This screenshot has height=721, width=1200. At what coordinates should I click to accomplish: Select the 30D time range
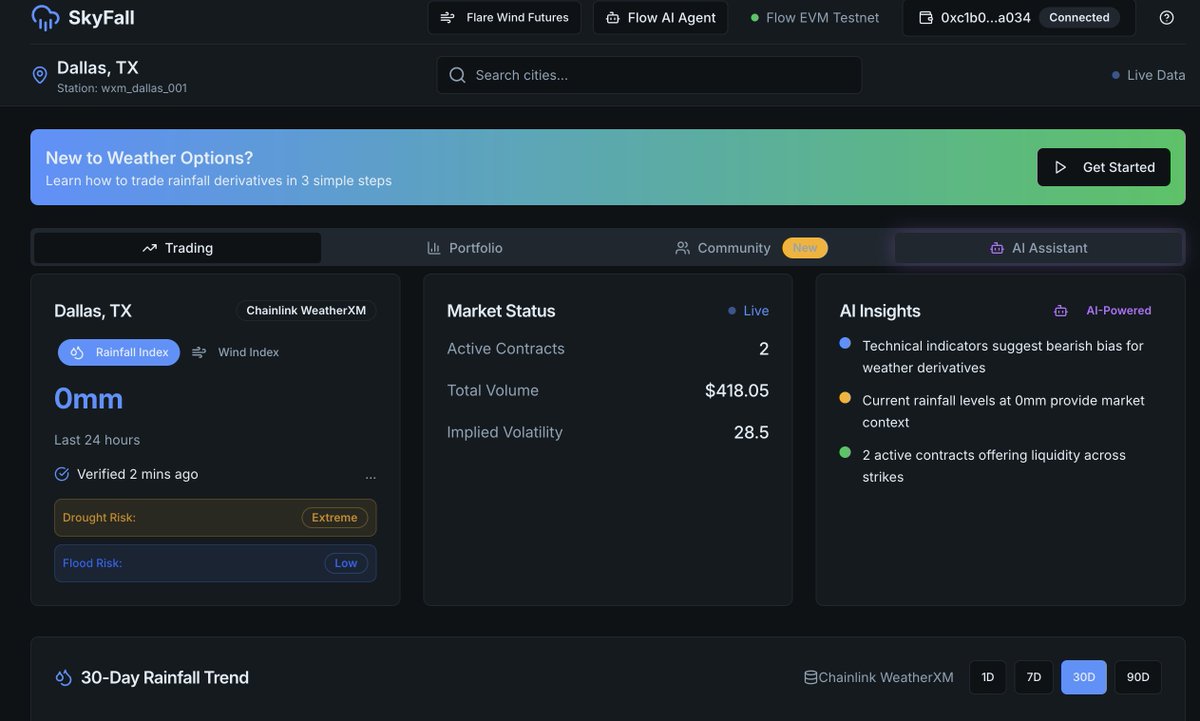(x=1084, y=677)
